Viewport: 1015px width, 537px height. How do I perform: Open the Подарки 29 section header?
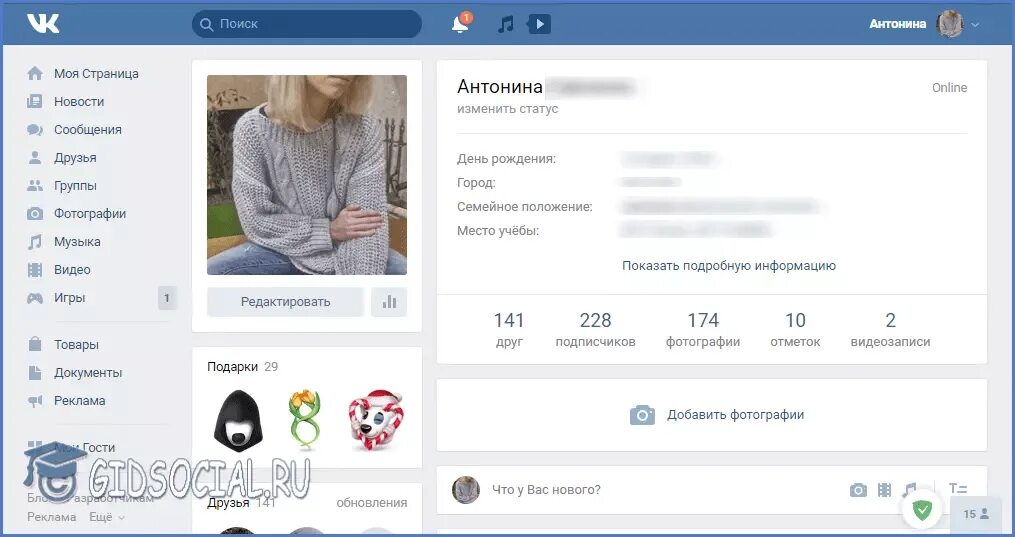coord(243,367)
